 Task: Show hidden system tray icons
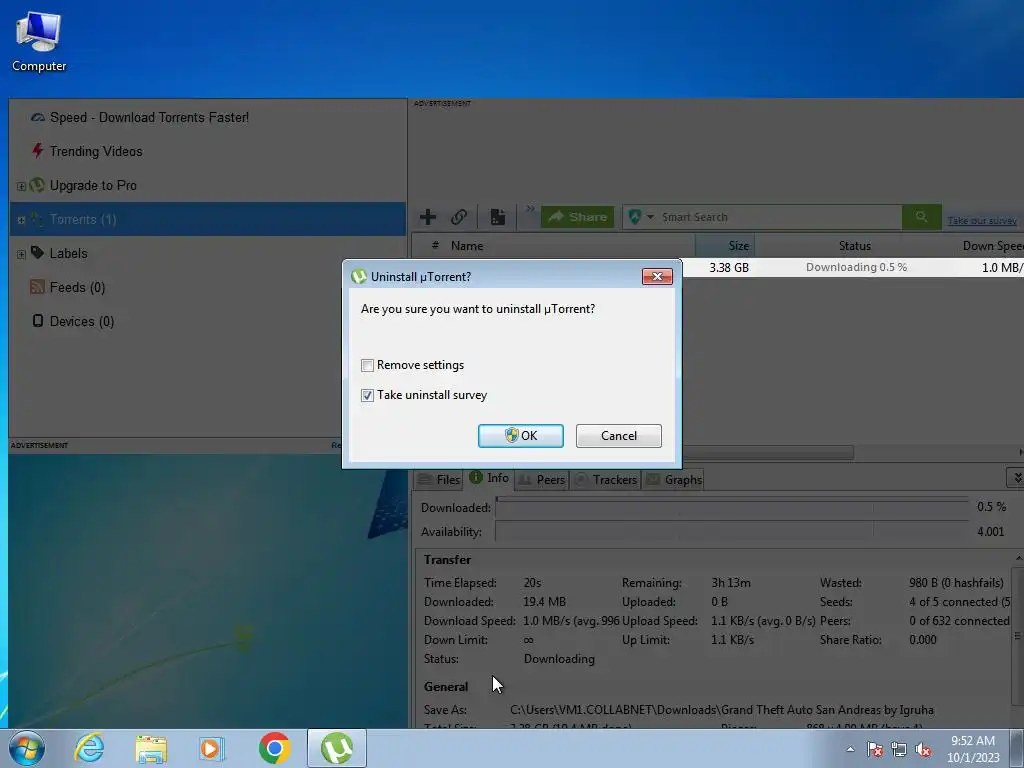pyautogui.click(x=850, y=749)
